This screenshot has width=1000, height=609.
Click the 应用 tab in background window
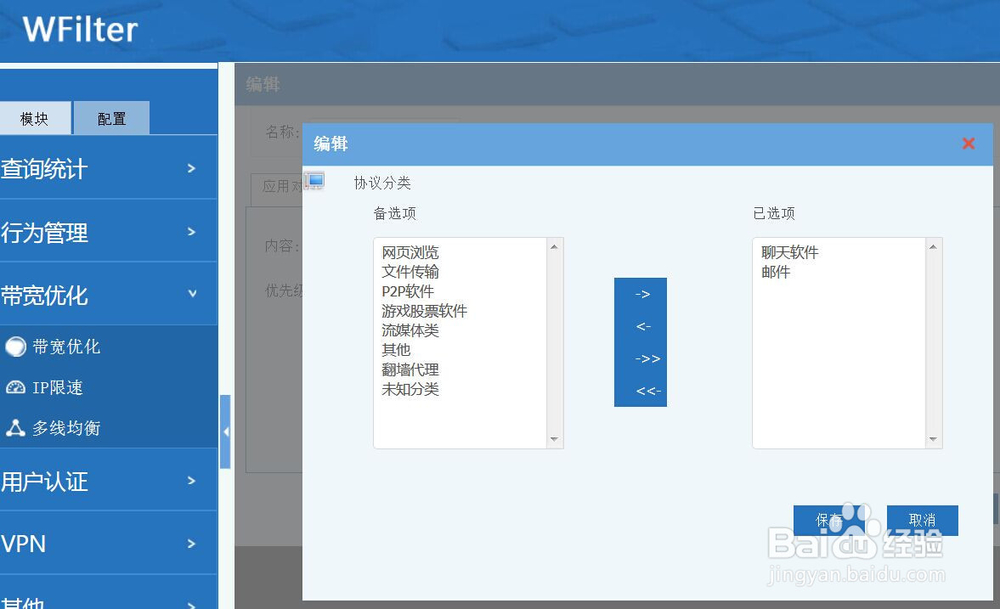tap(277, 187)
